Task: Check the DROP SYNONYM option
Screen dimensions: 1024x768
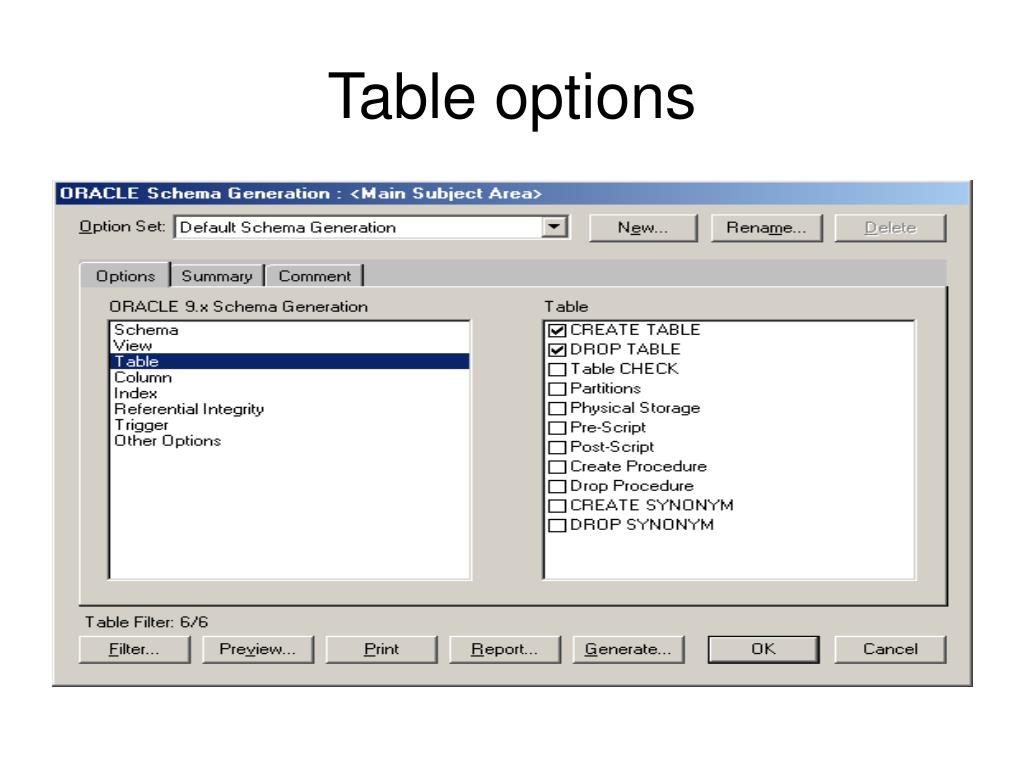Action: 557,526
